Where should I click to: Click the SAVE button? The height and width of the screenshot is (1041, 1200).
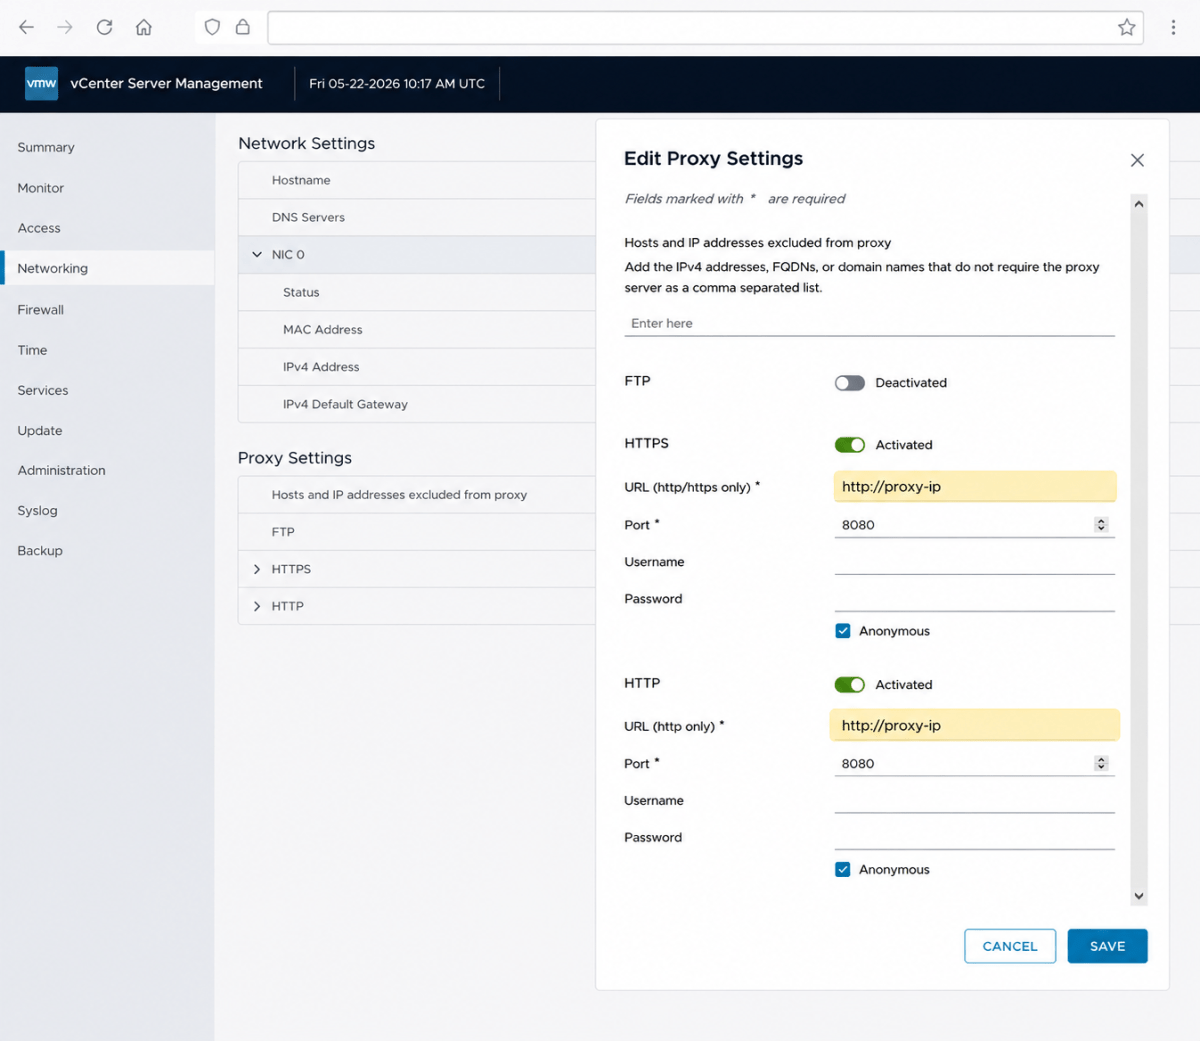coord(1107,946)
